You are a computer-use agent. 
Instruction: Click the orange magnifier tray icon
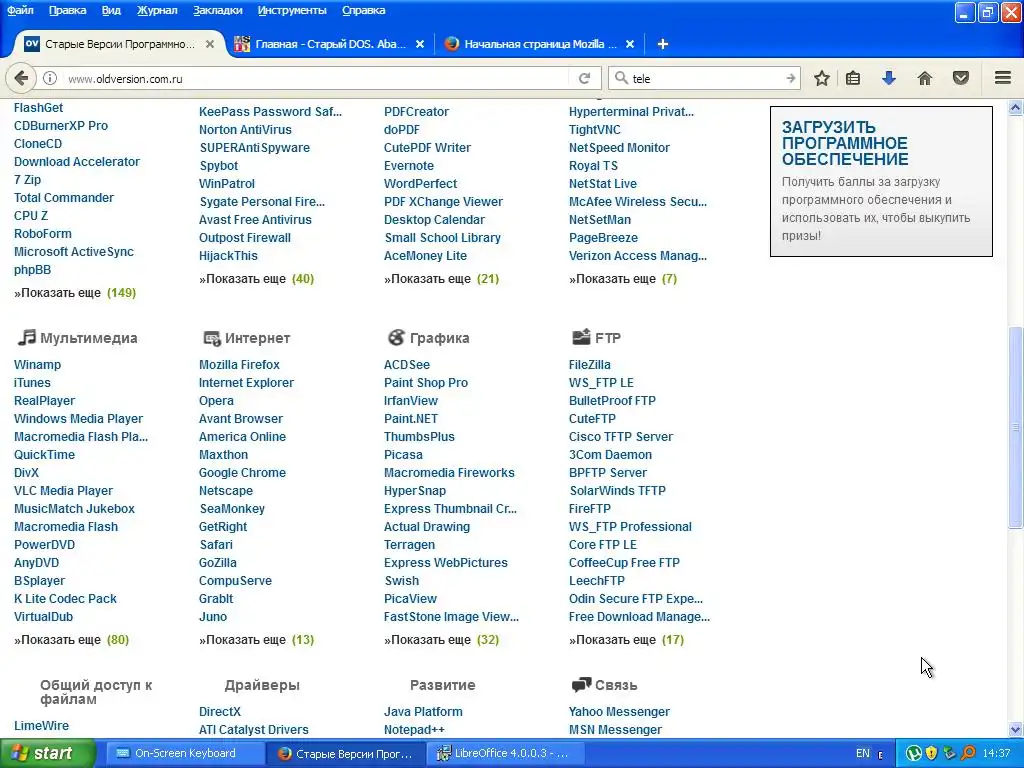coord(968,754)
